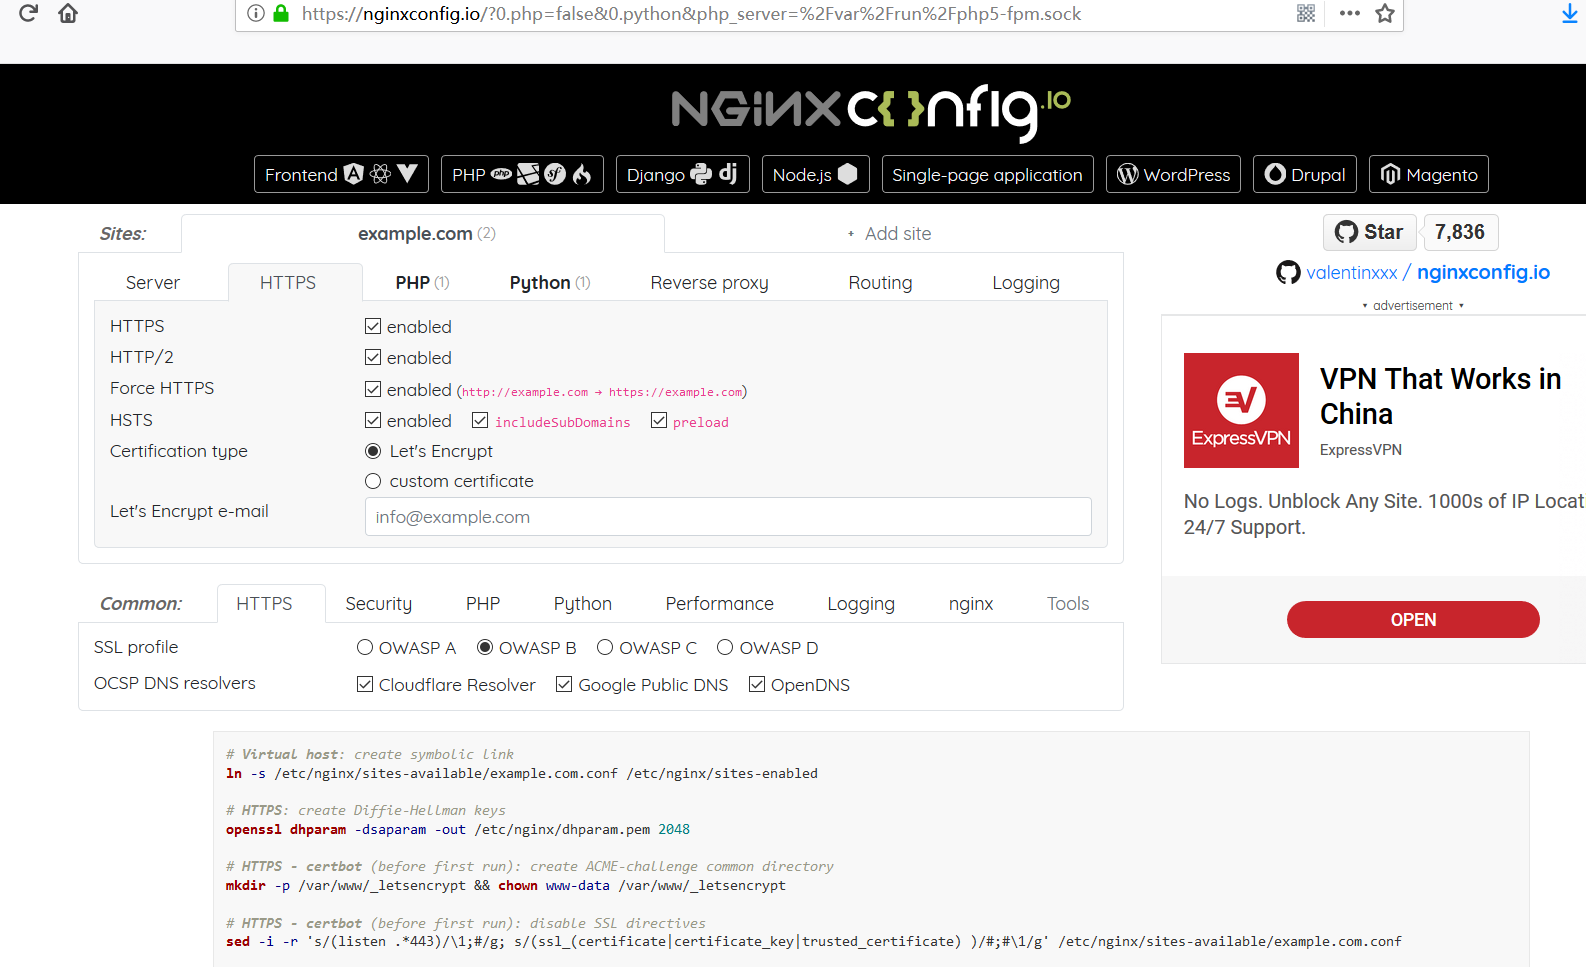Select the Django preset

pyautogui.click(x=682, y=174)
